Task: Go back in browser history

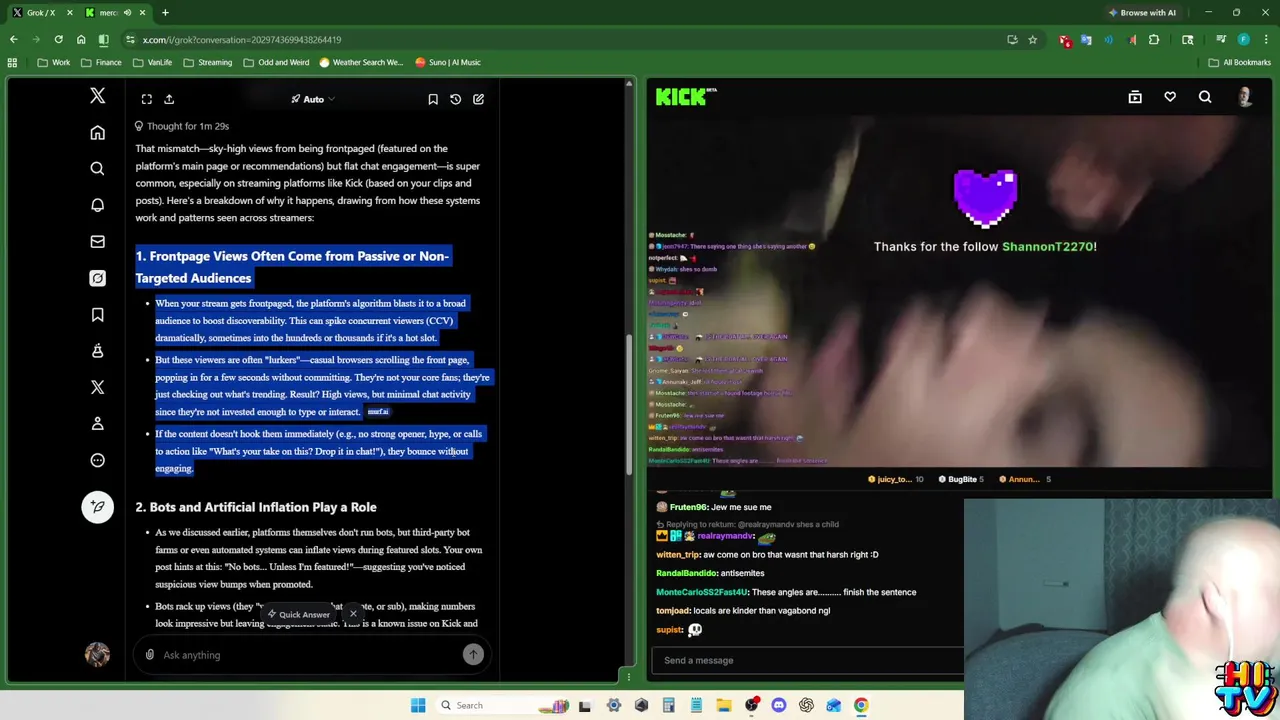Action: click(x=13, y=39)
